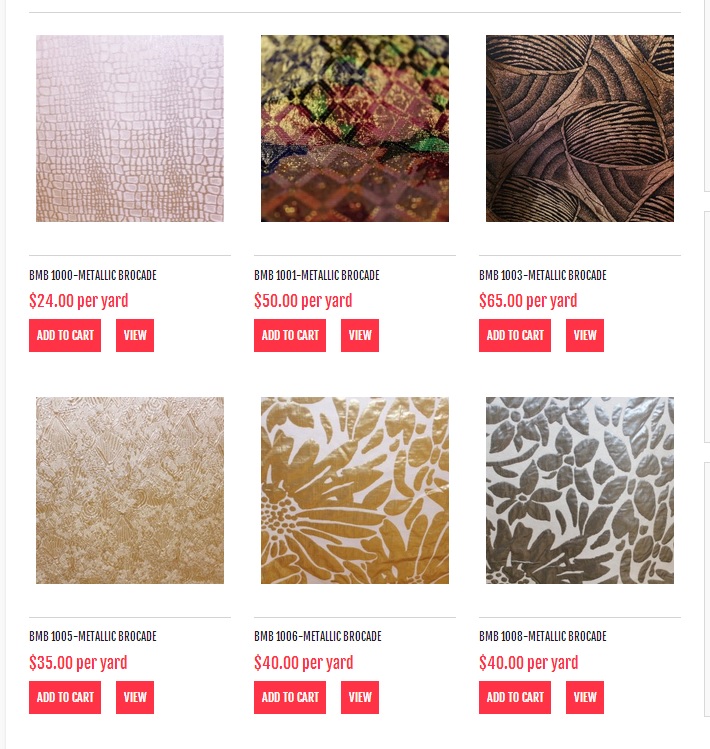The width and height of the screenshot is (710, 749).
Task: Add BMB 1000 Metallic Brocade to cart
Action: [65, 335]
